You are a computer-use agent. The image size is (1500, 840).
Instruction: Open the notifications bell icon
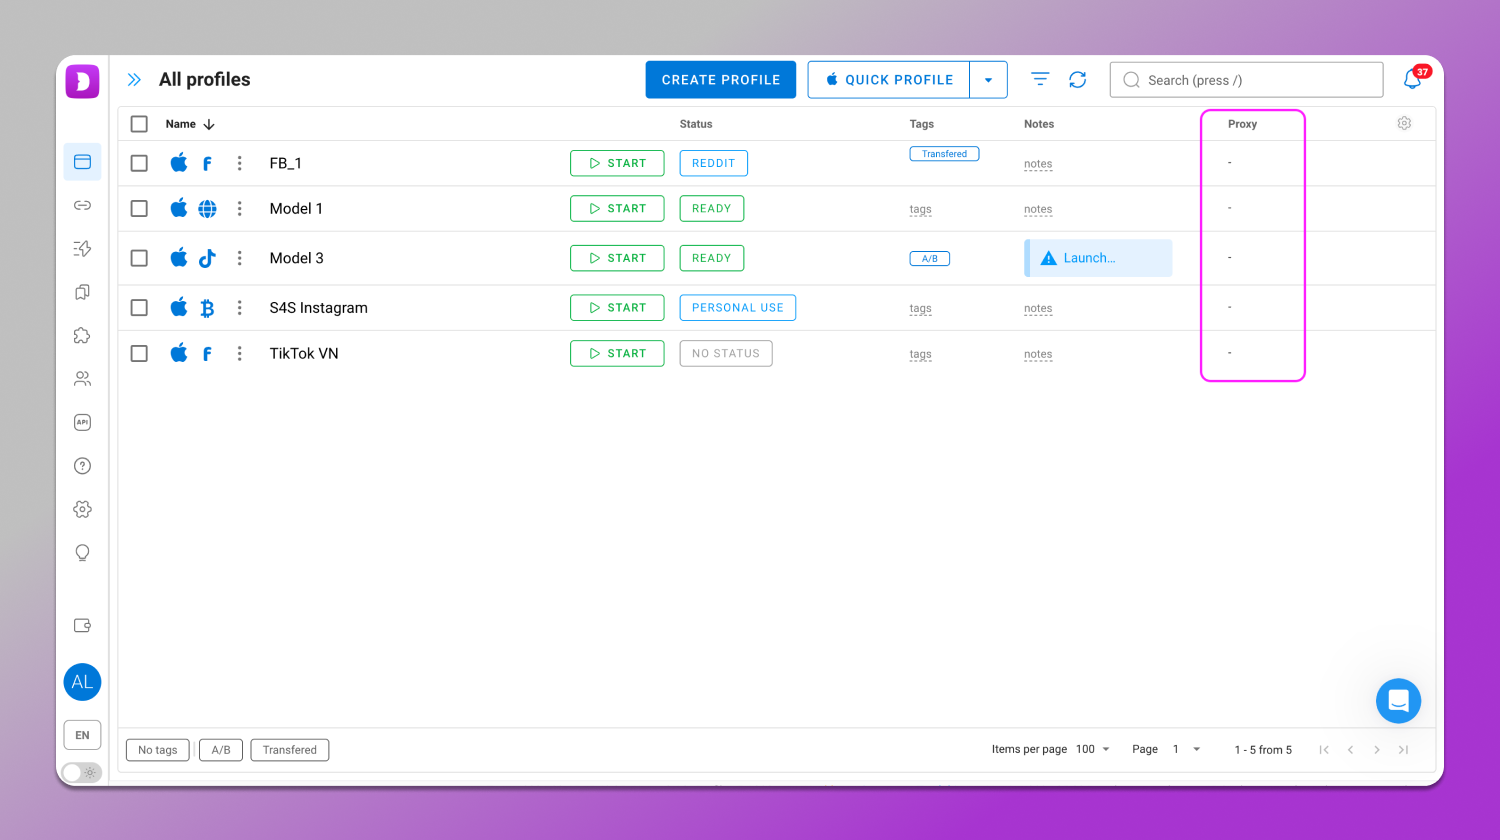click(x=1412, y=80)
